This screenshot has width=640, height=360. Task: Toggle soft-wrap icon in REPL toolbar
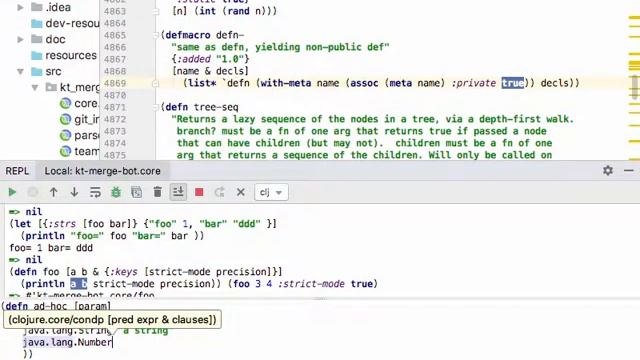pyautogui.click(x=95, y=192)
